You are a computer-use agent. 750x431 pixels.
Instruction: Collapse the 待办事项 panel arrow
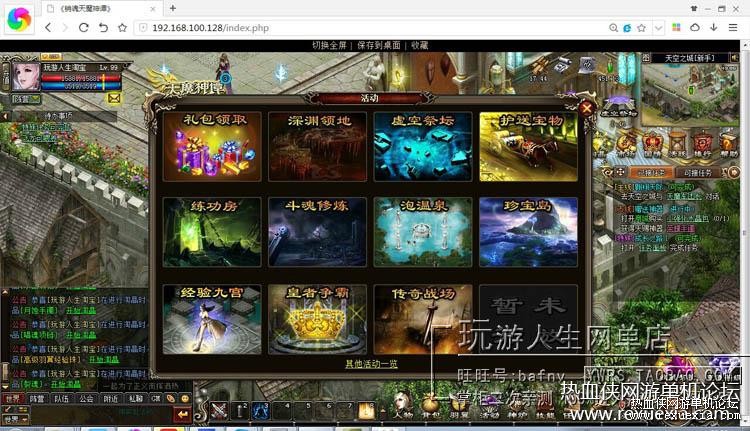pos(5,116)
